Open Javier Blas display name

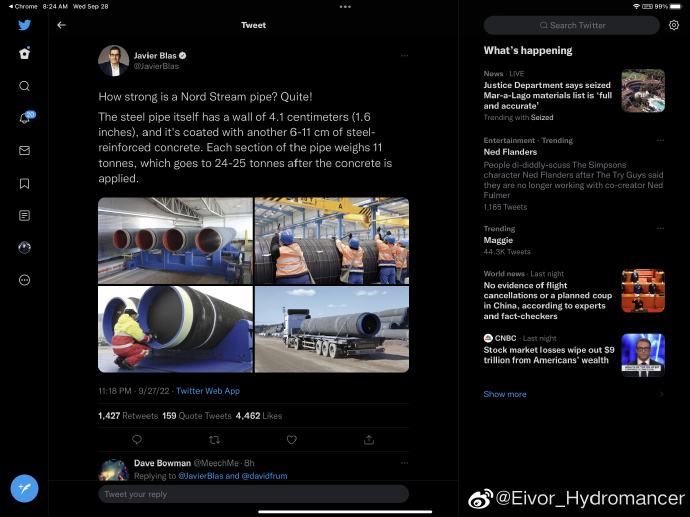(155, 55)
